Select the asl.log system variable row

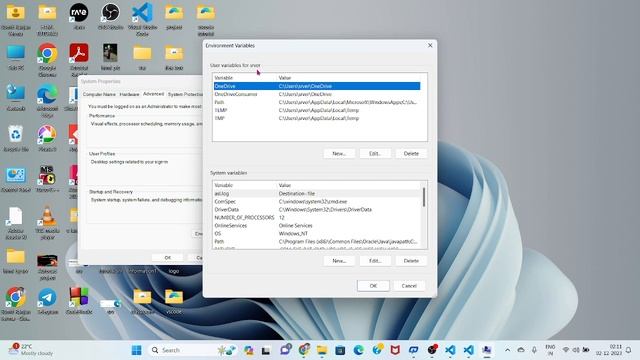[x=317, y=193]
